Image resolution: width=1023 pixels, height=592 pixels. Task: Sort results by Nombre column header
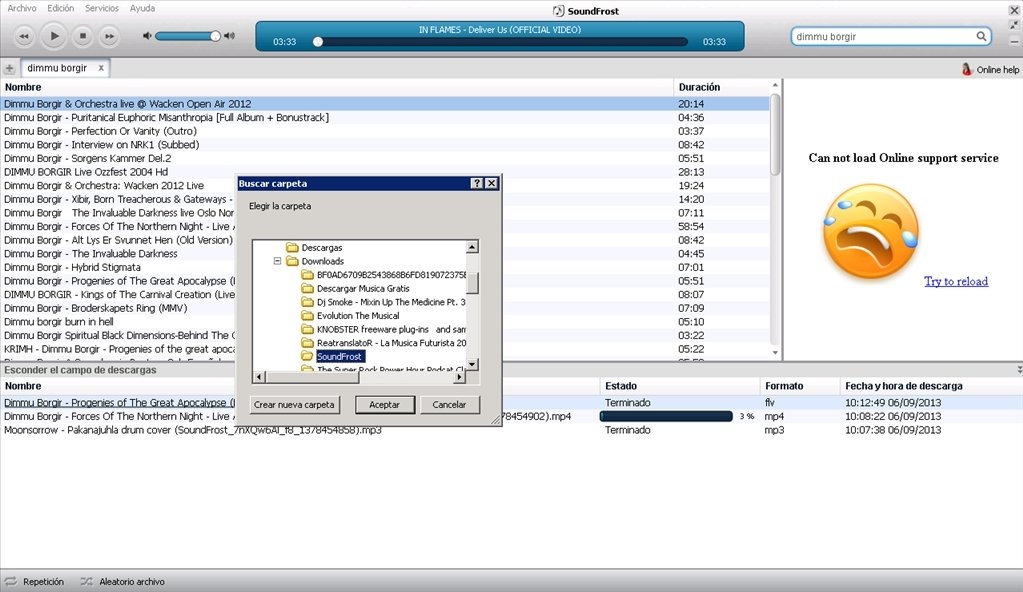pyautogui.click(x=337, y=87)
